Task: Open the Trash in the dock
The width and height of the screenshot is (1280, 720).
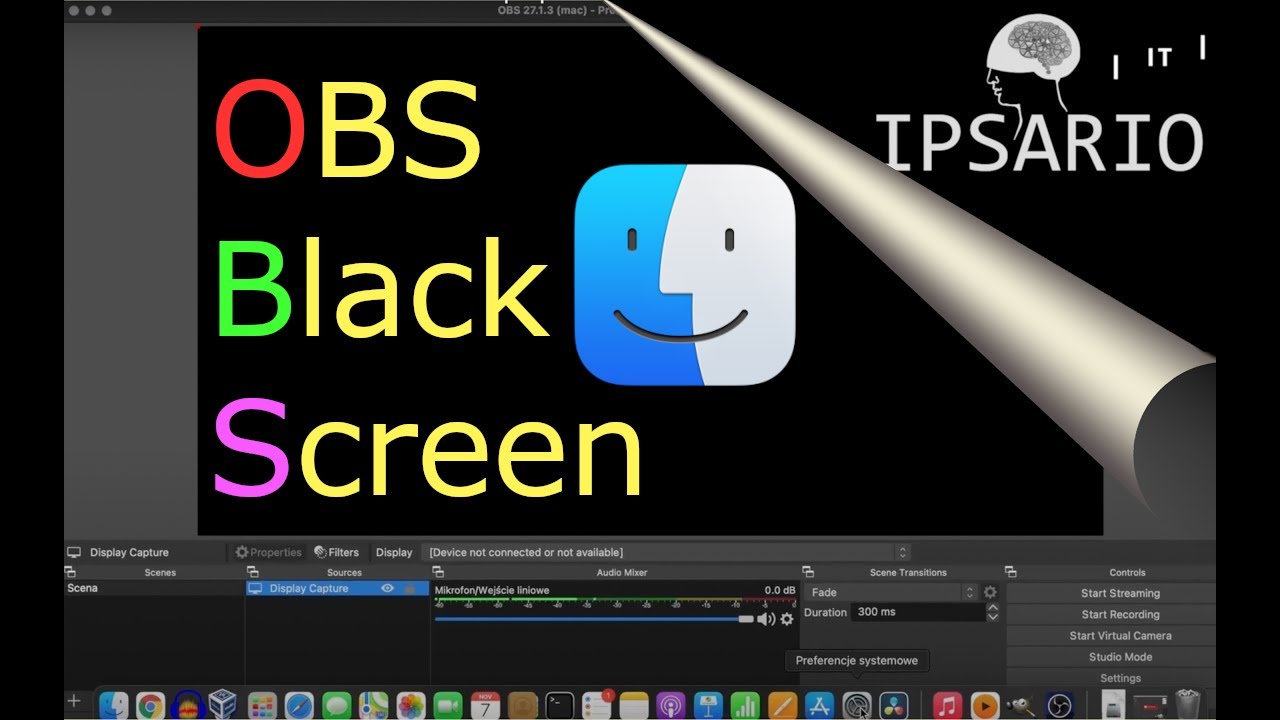Action: (x=1187, y=705)
